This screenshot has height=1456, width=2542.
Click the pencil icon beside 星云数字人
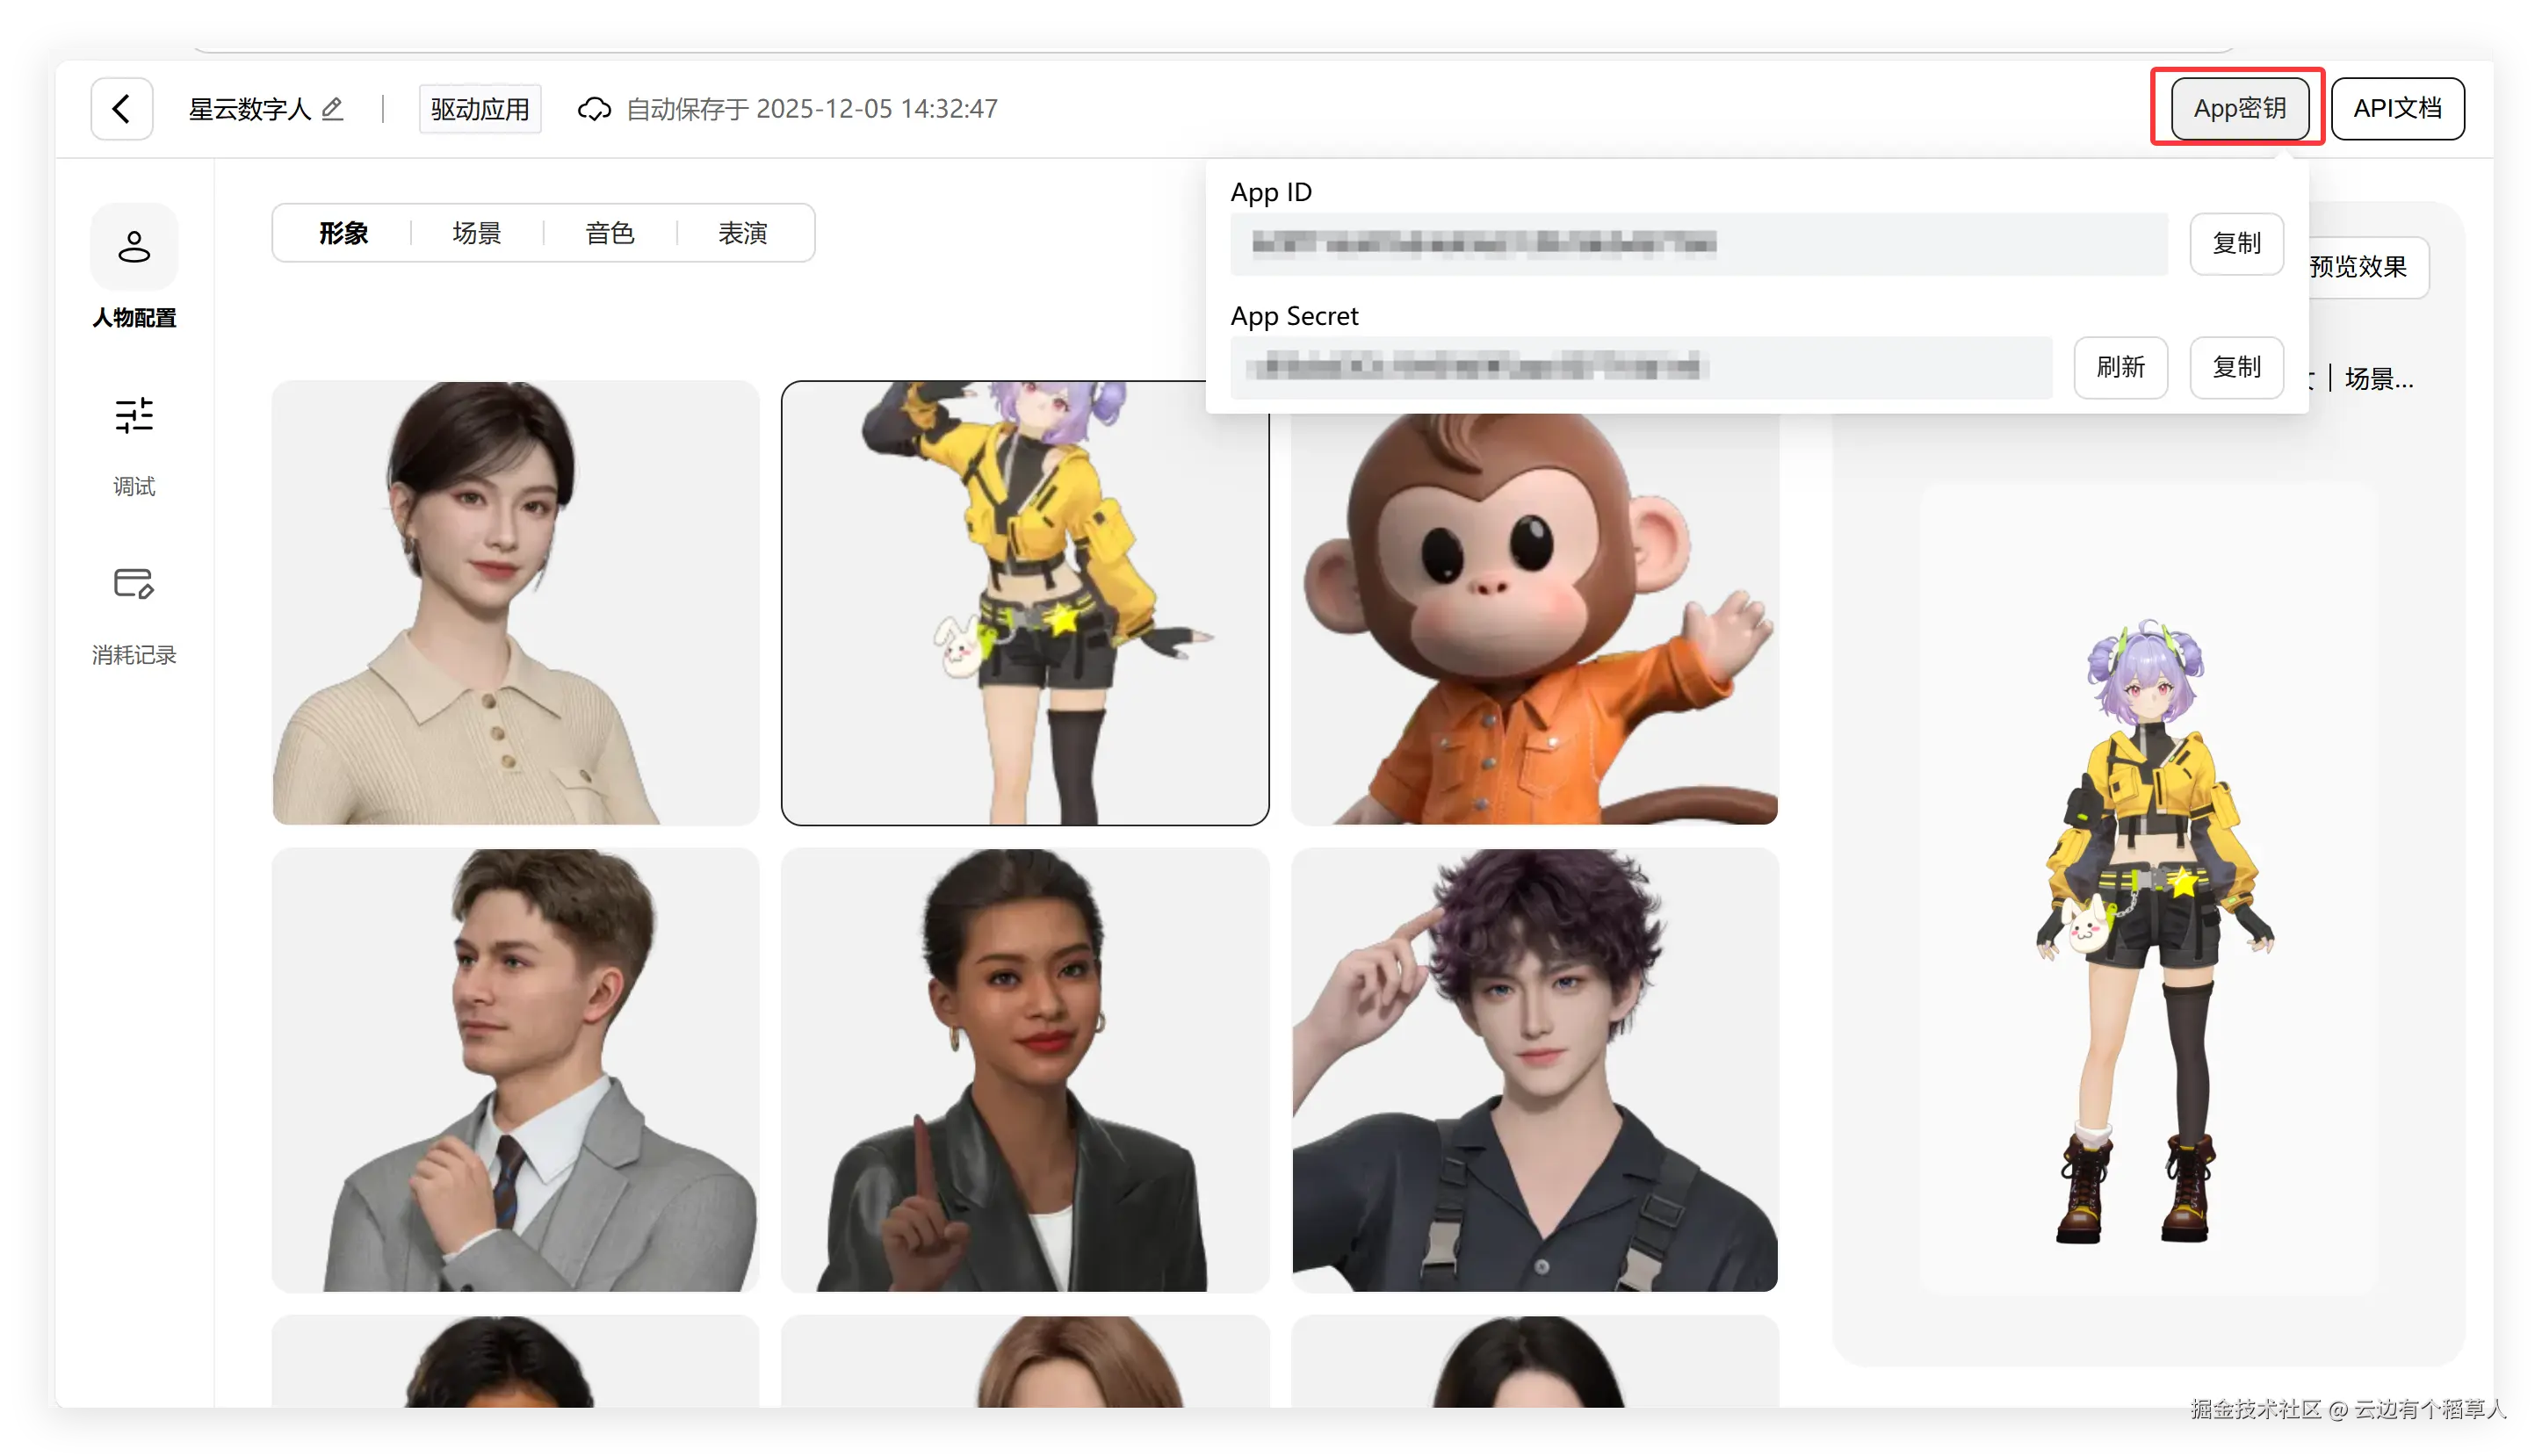[x=333, y=108]
